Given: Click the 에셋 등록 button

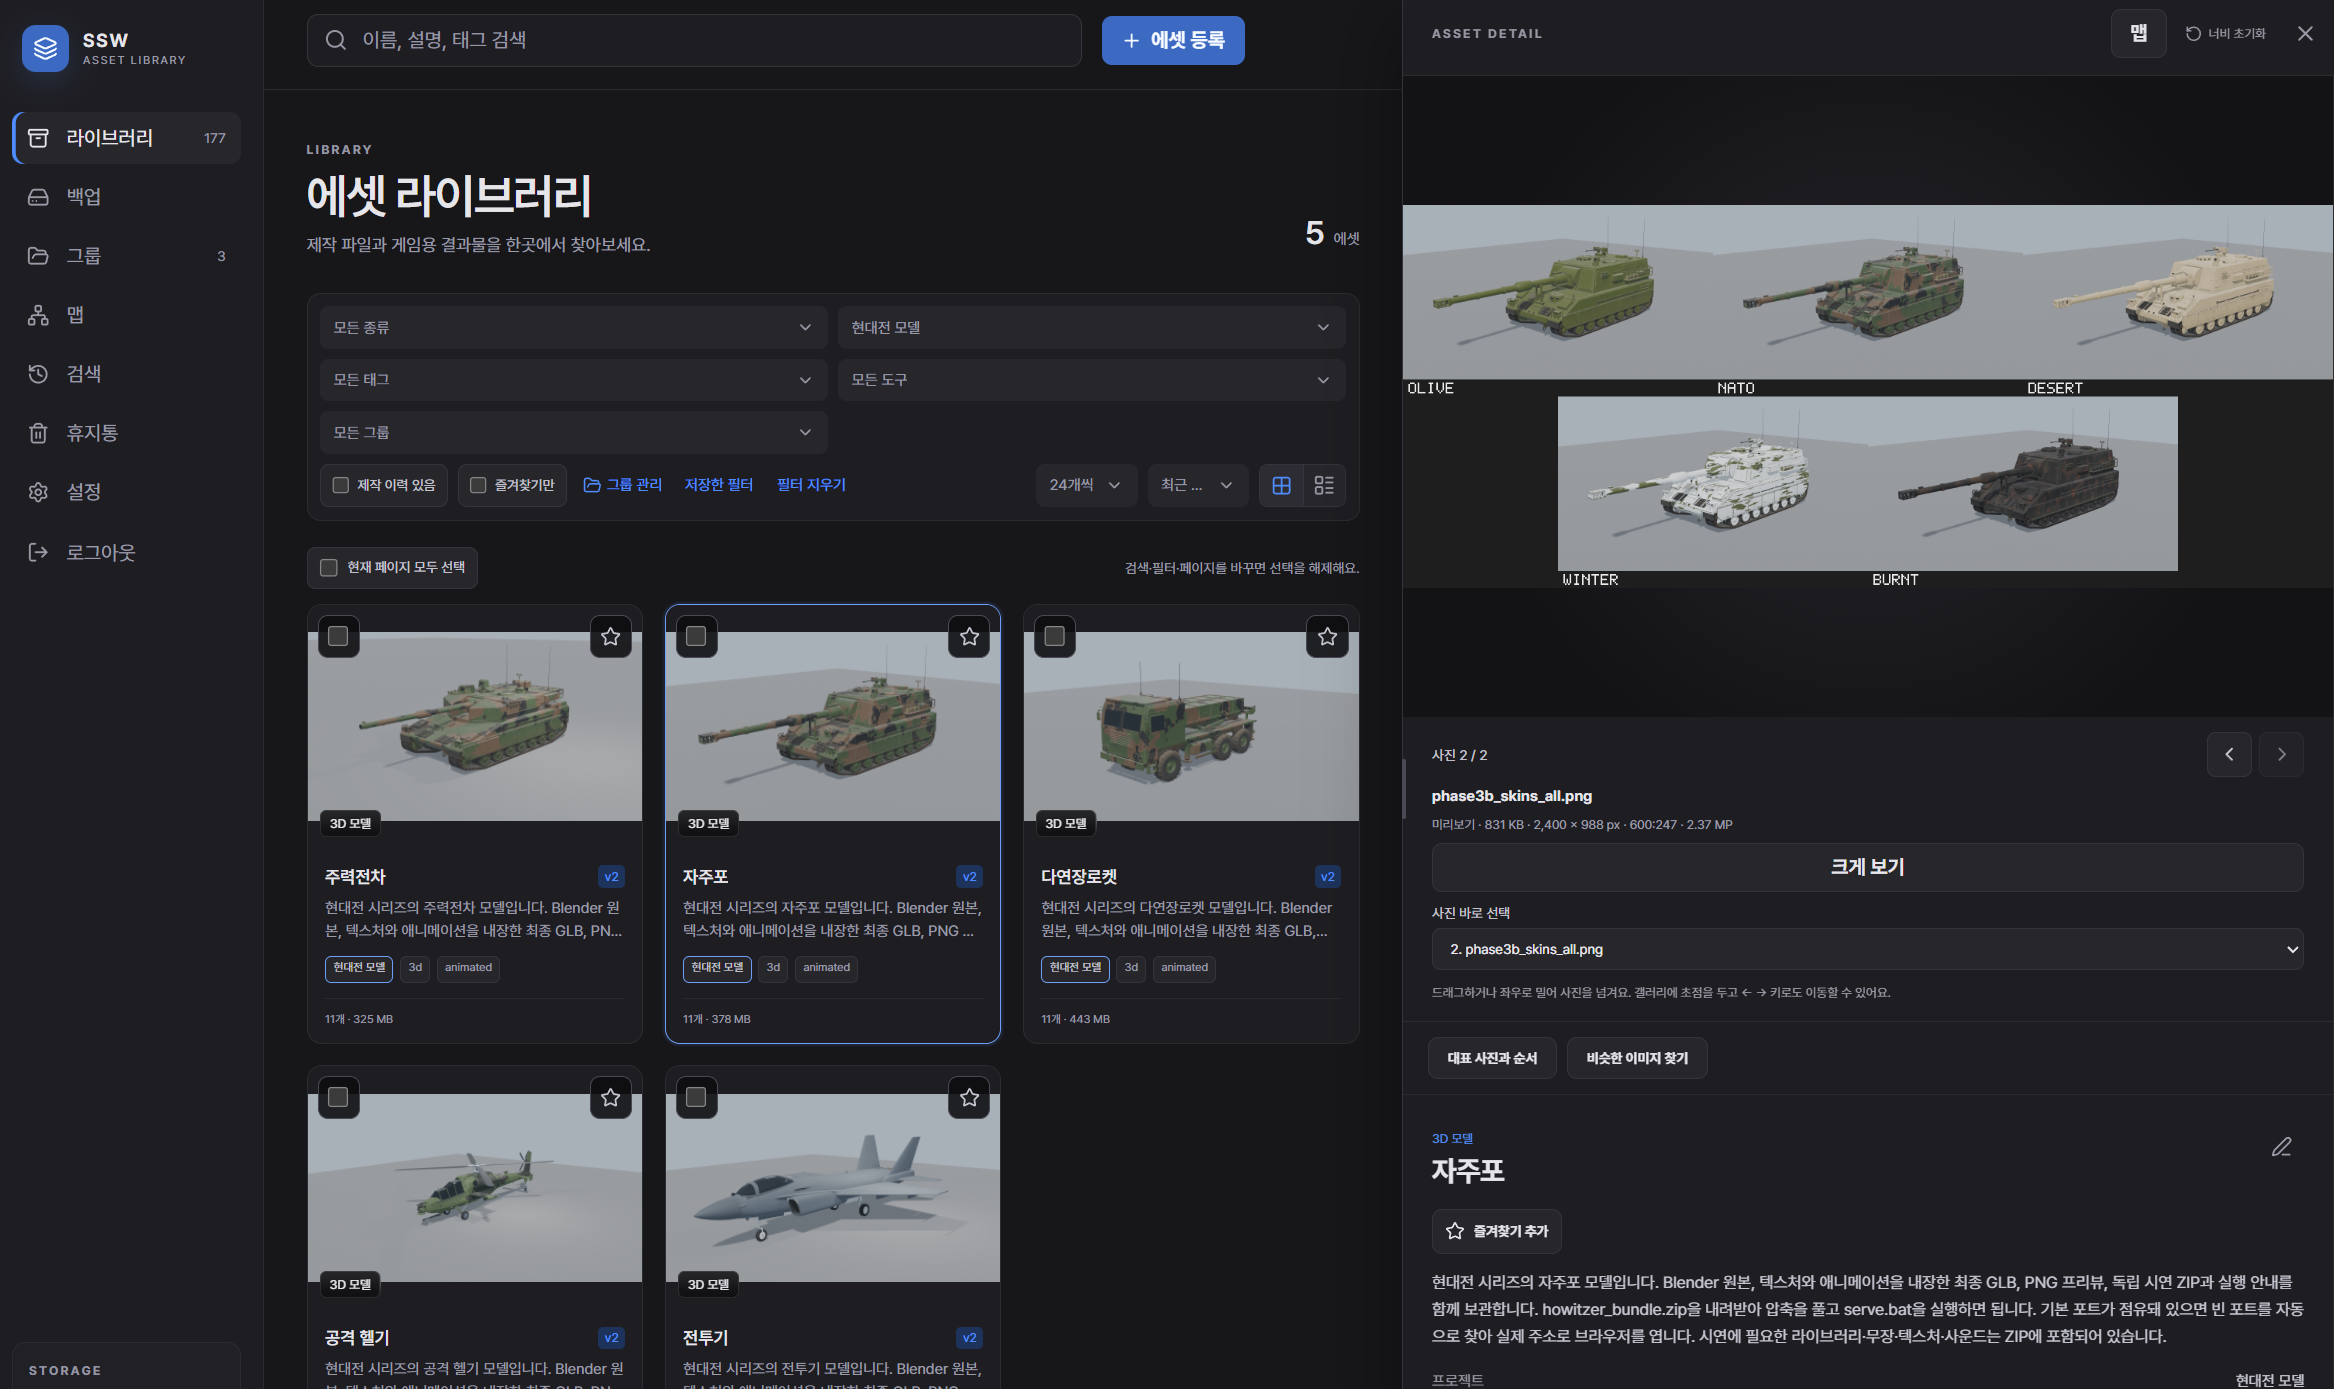Looking at the screenshot, I should pos(1173,40).
